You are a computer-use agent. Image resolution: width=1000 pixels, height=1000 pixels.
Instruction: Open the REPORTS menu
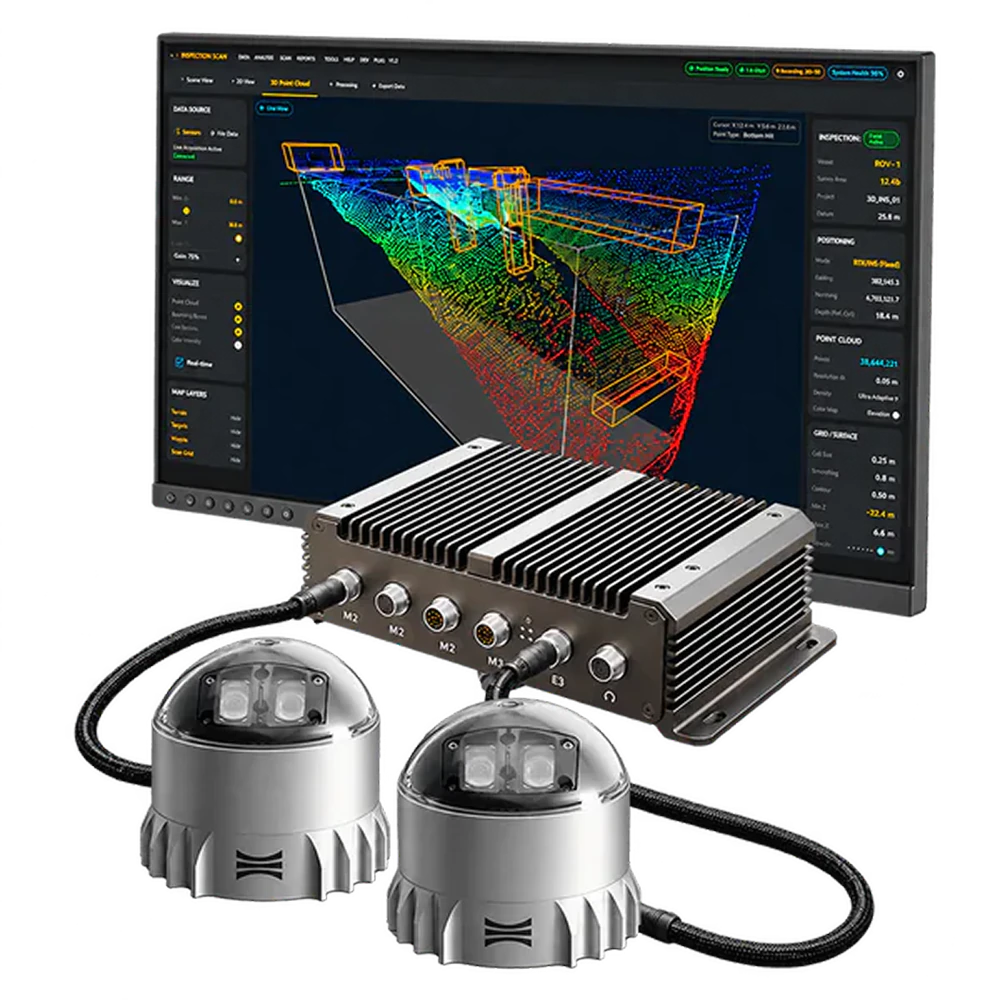pos(306,59)
